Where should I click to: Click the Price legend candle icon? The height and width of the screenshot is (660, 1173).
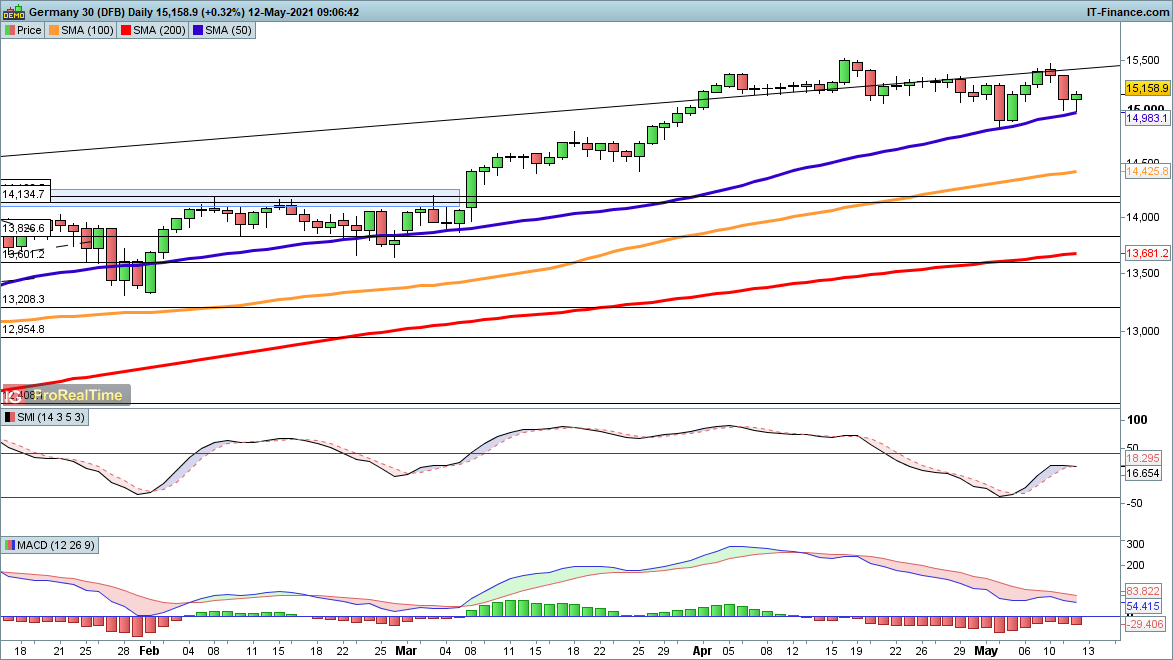click(x=10, y=30)
